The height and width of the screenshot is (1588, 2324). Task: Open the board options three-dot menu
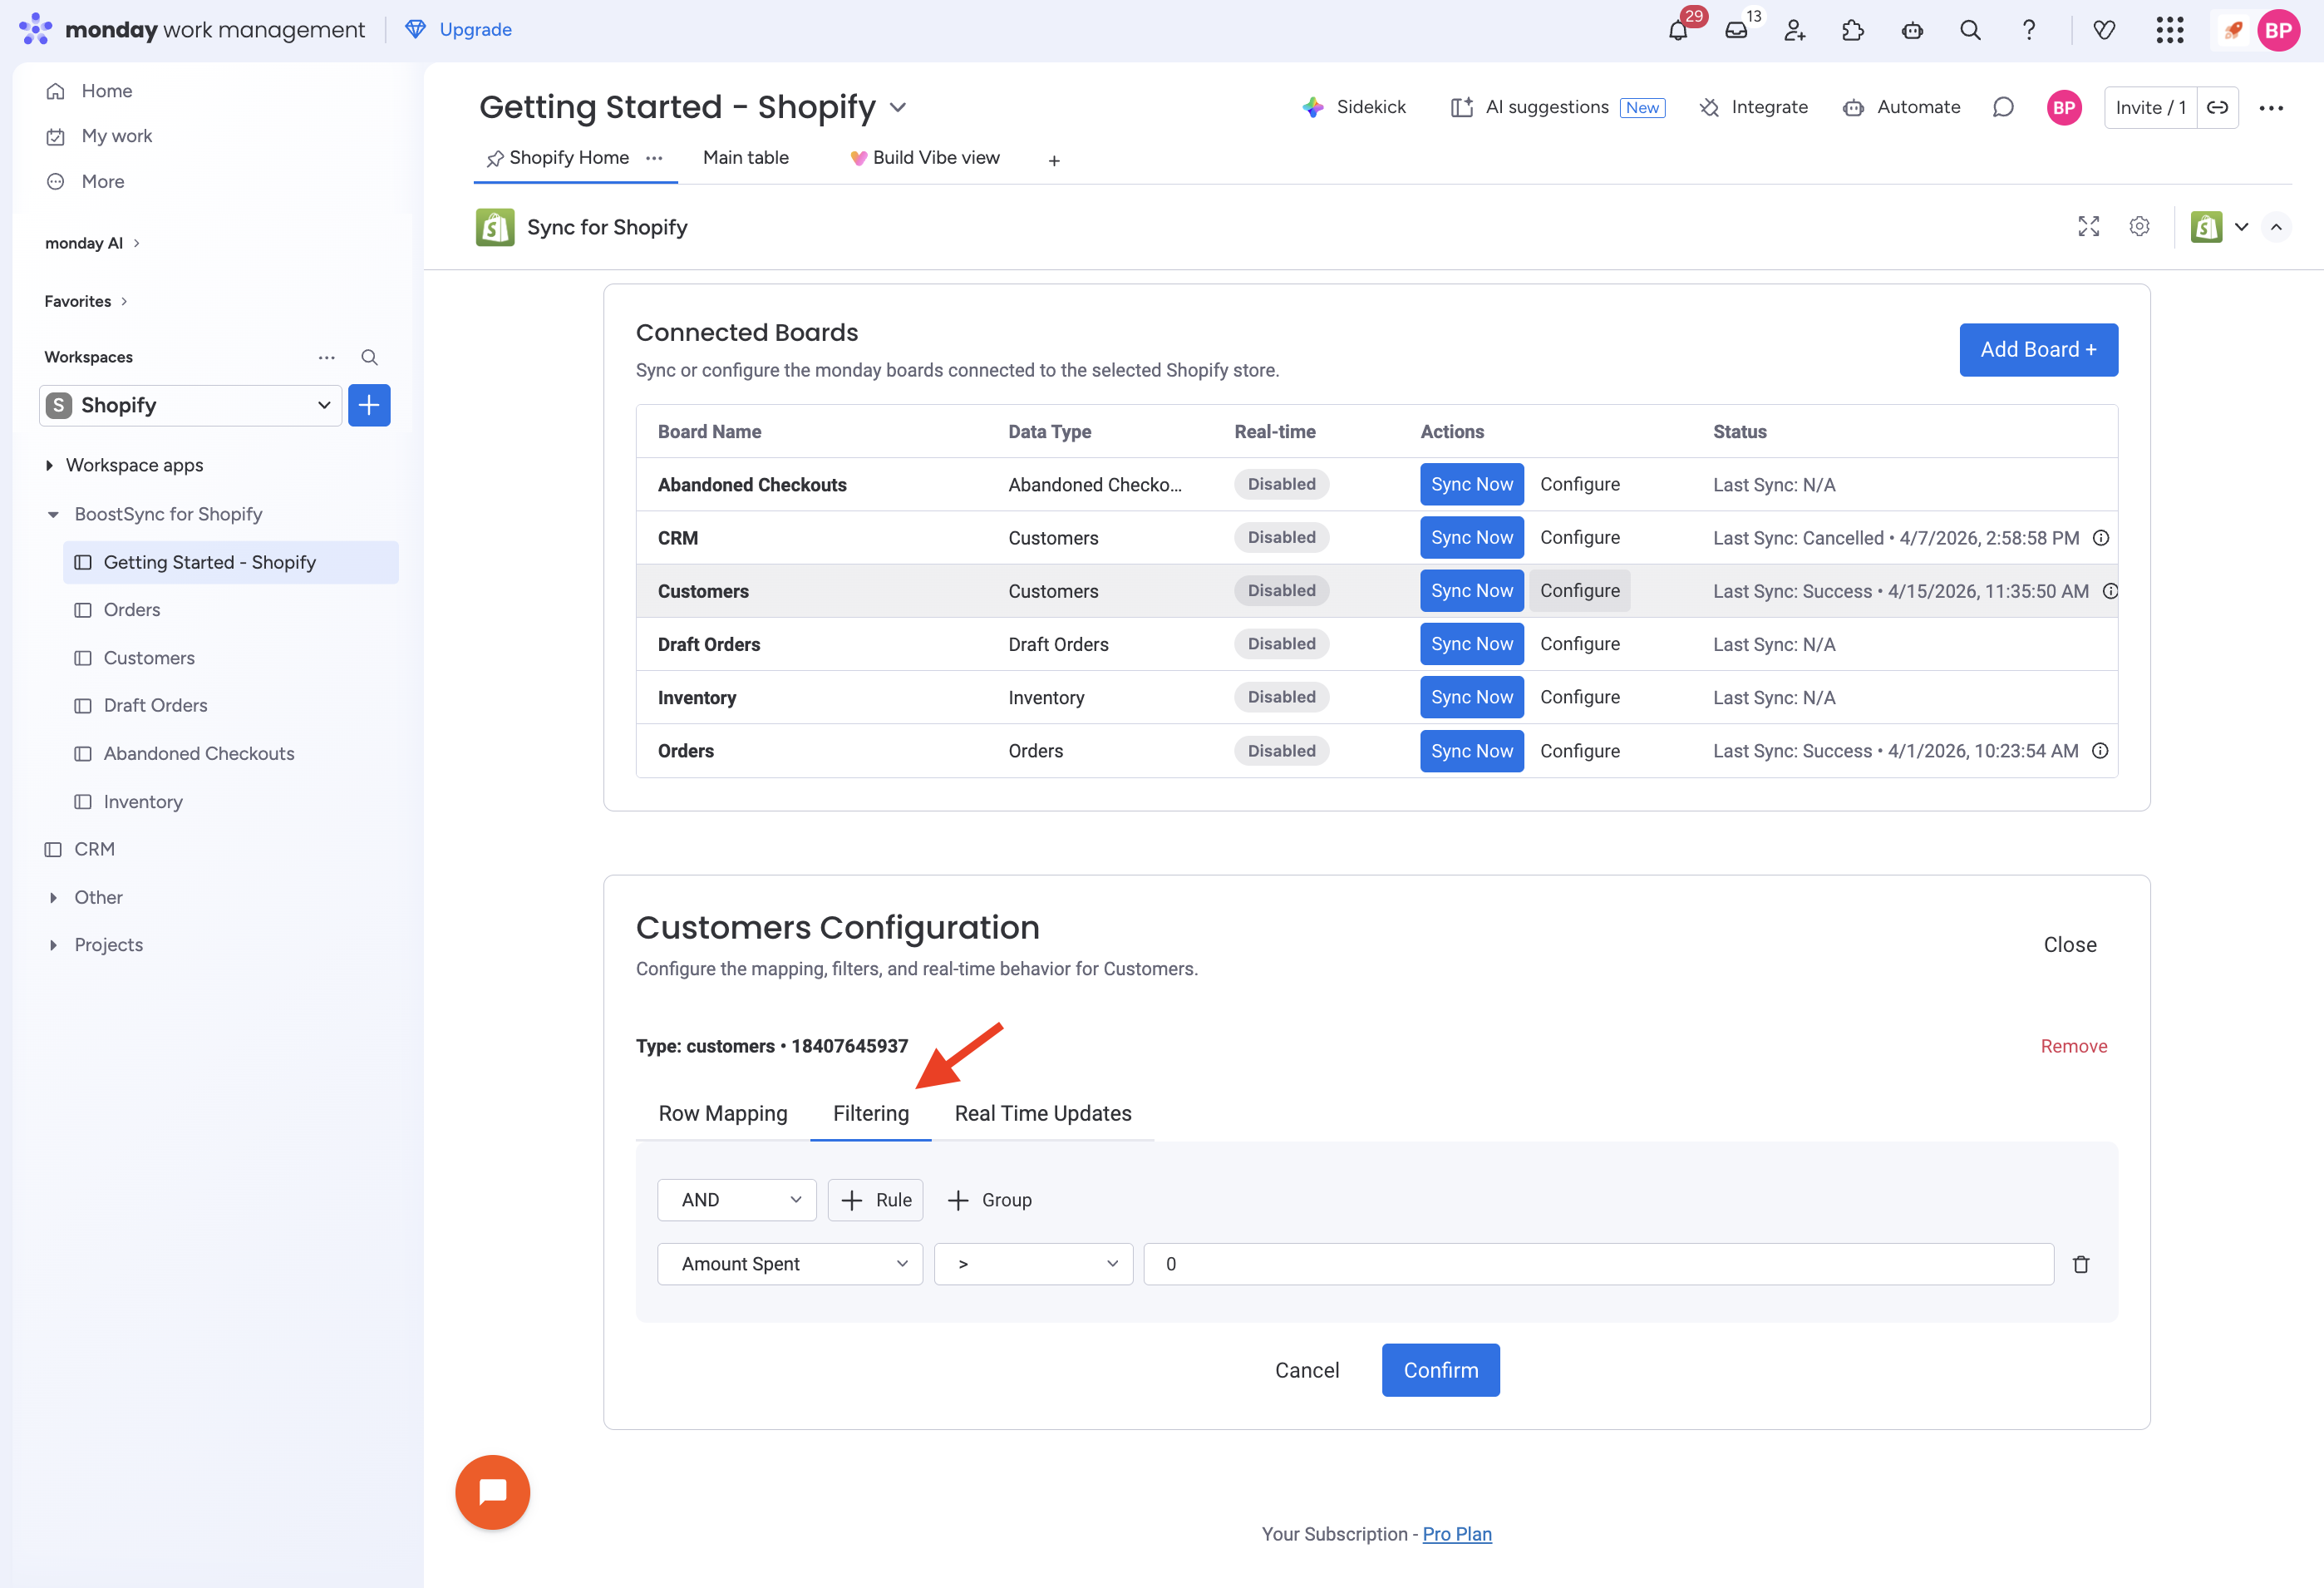click(x=2271, y=108)
